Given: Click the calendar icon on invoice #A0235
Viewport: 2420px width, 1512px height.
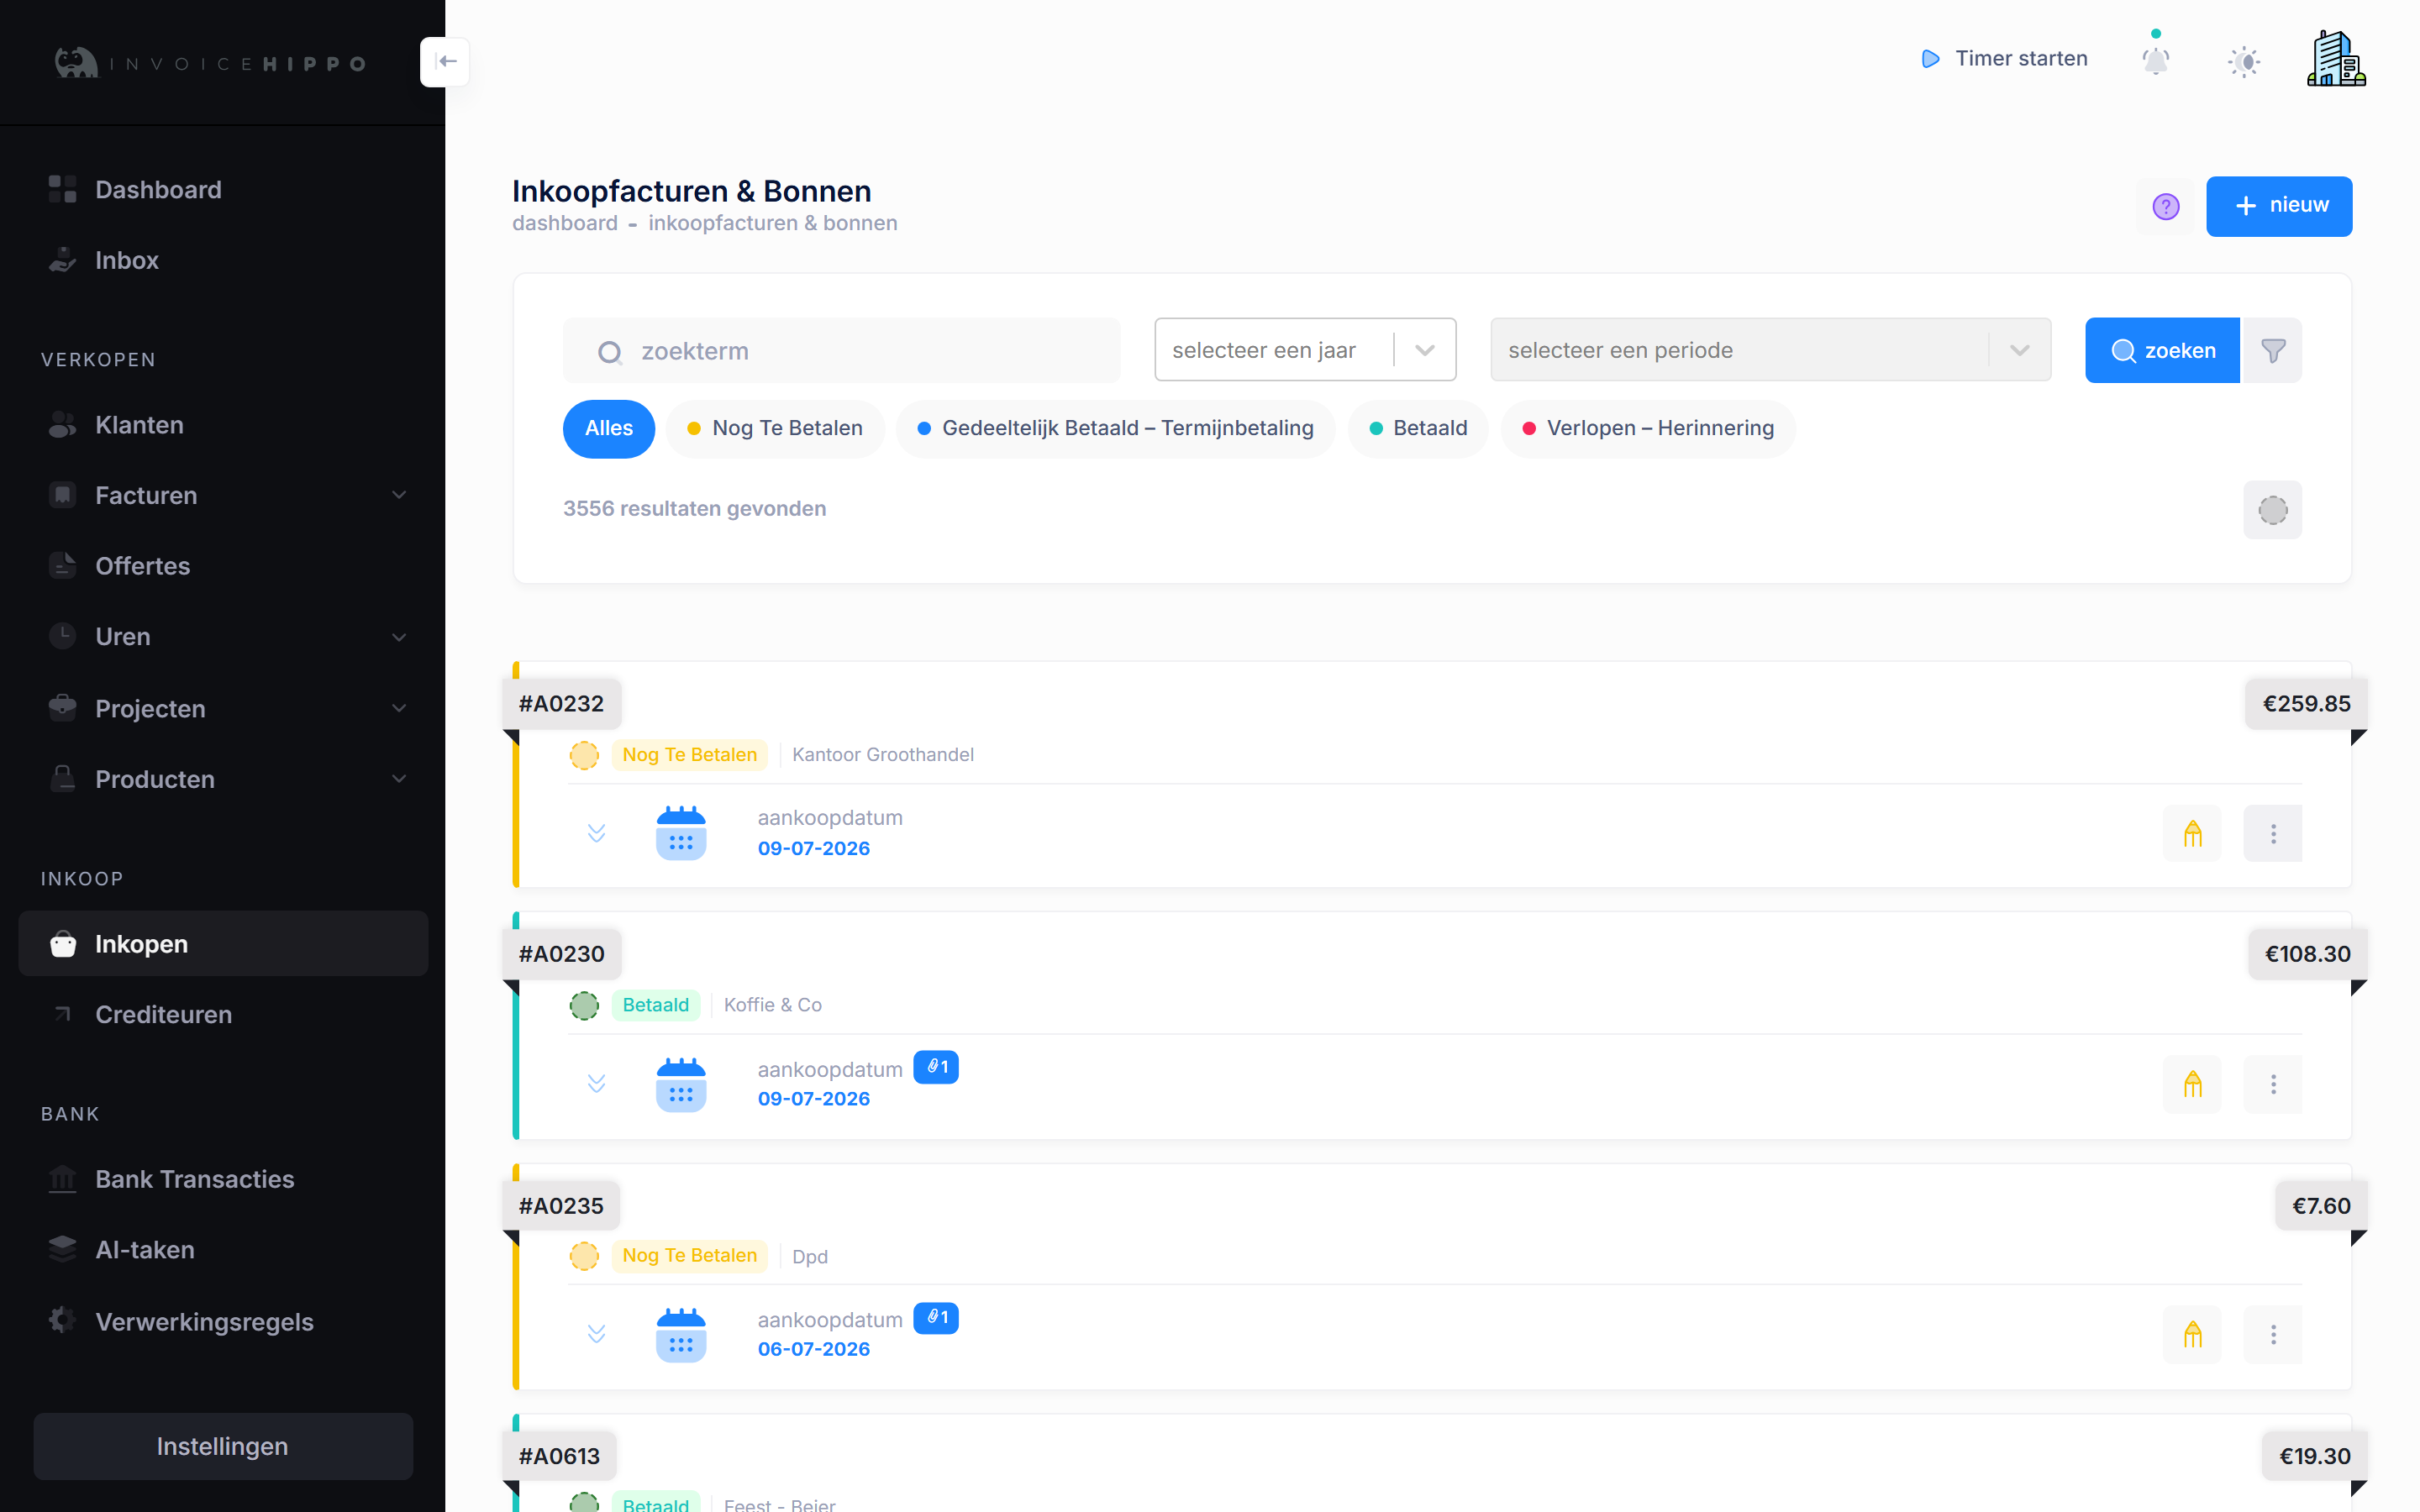Looking at the screenshot, I should tap(681, 1334).
